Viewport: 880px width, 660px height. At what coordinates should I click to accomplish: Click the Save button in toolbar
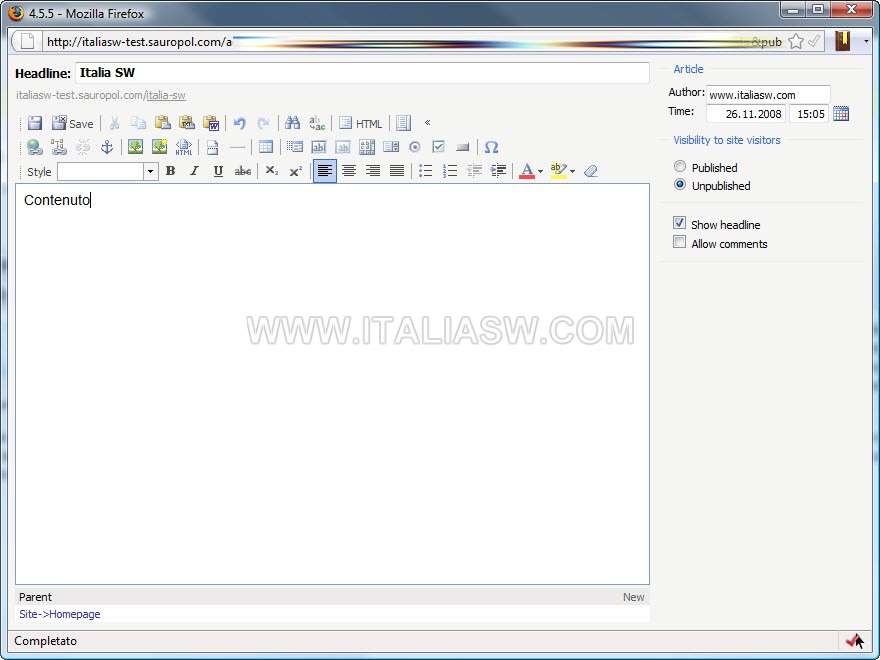73,123
